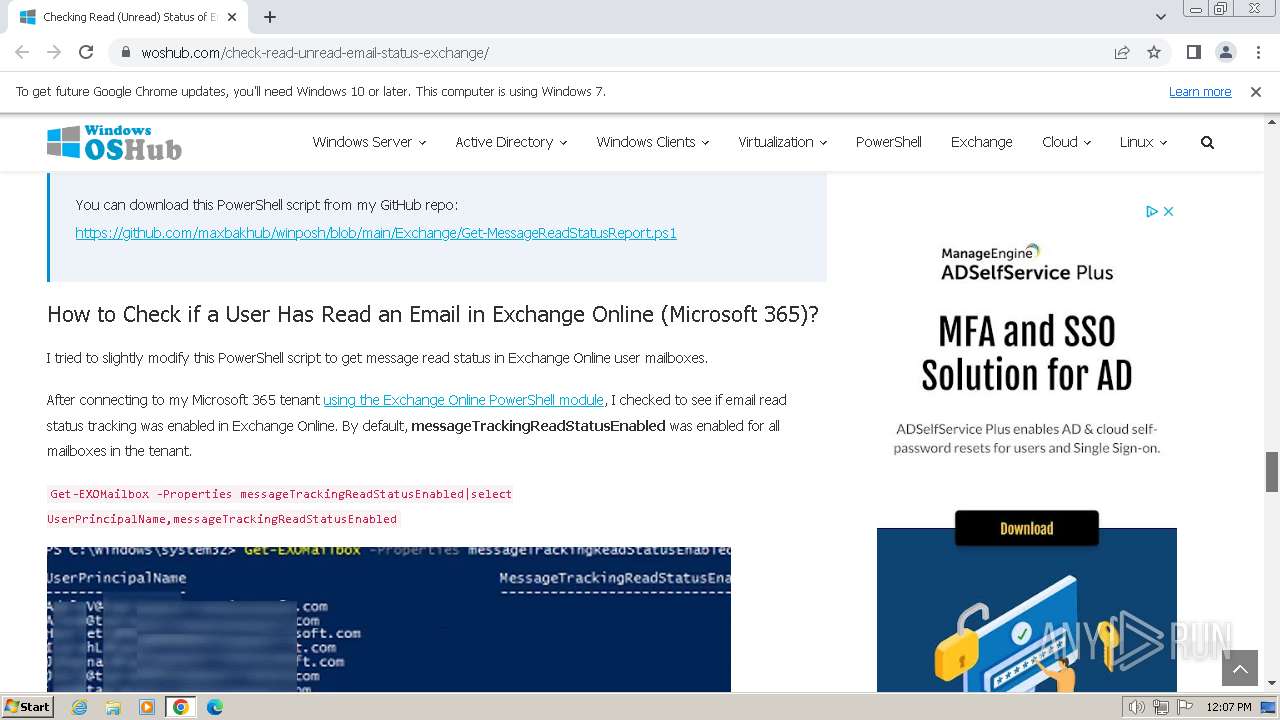Expand Windows Server menu
1280x720 pixels.
pos(369,142)
